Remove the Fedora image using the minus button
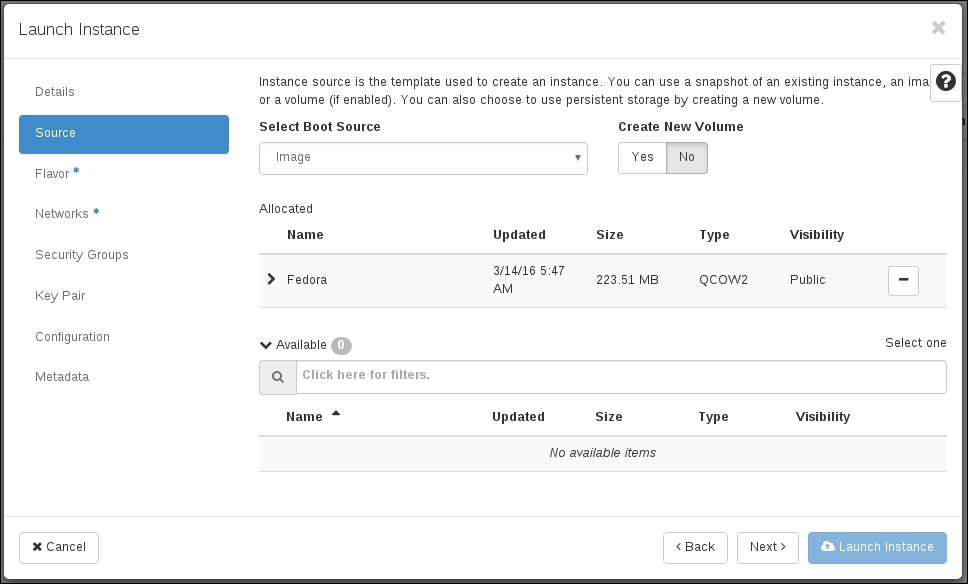Viewport: 968px width, 584px height. 903,281
